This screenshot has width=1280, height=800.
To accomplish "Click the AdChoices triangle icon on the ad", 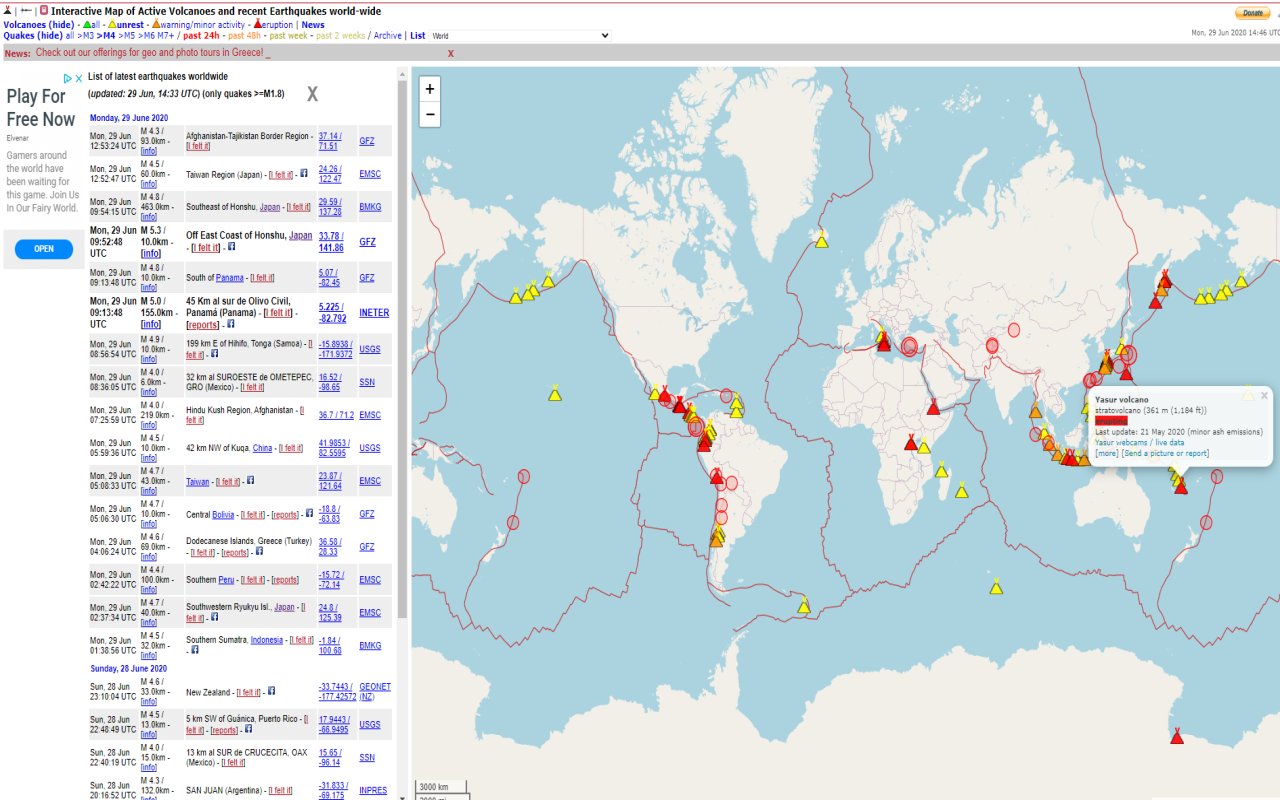I will [x=68, y=78].
